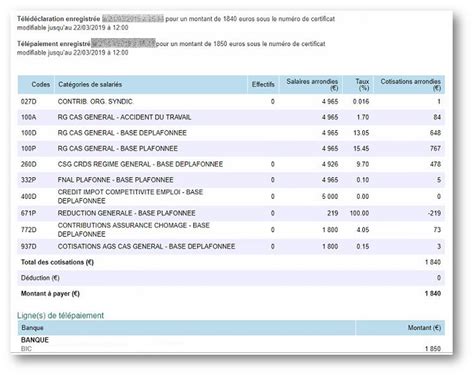Click 'Total des cotisations (€)' label
This screenshot has height=376, width=474.
(57, 262)
